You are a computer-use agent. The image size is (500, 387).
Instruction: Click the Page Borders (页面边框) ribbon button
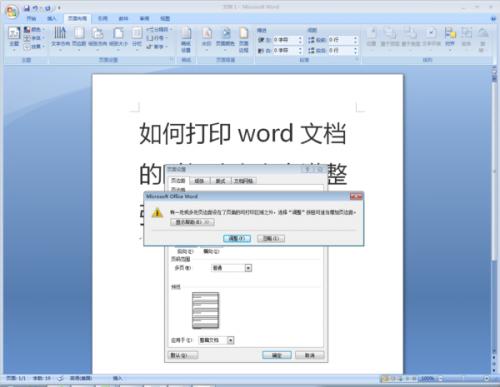[x=244, y=39]
